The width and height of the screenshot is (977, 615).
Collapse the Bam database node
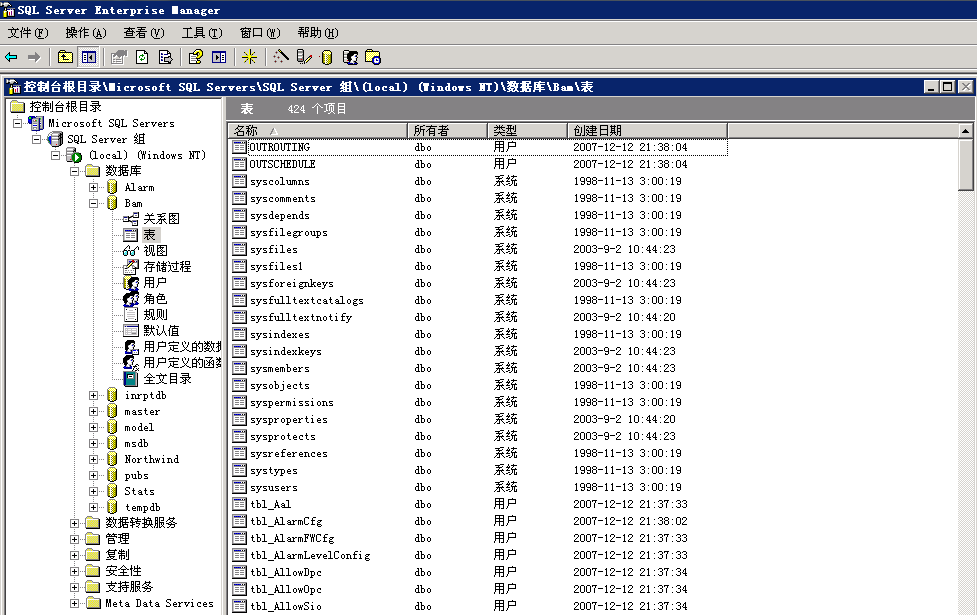(93, 203)
